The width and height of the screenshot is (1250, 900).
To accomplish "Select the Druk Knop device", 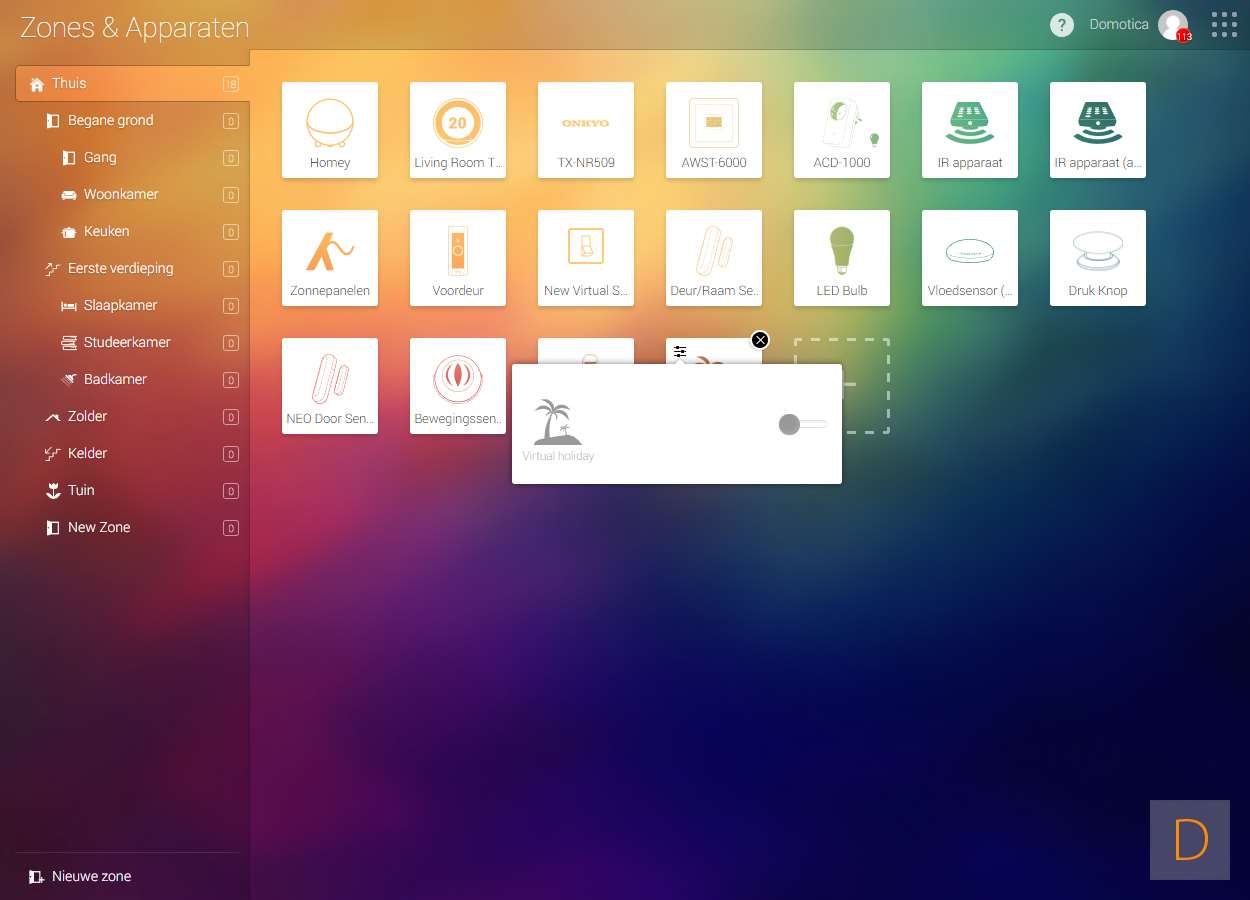I will click(1098, 258).
